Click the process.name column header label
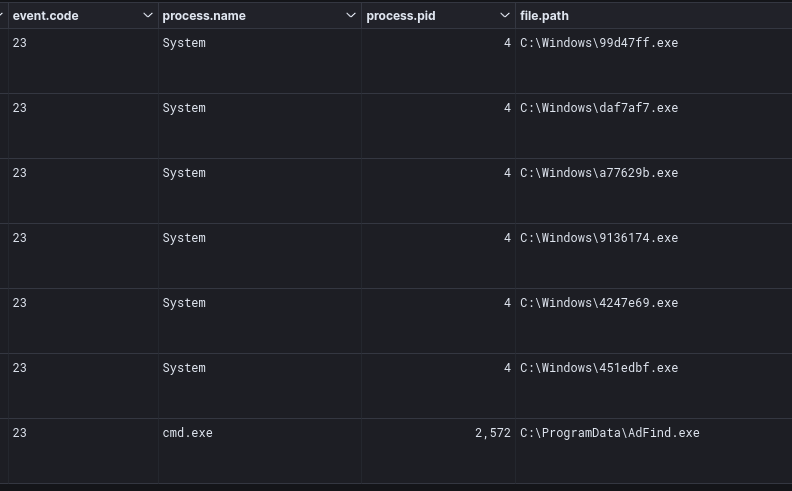The image size is (792, 491). [204, 16]
